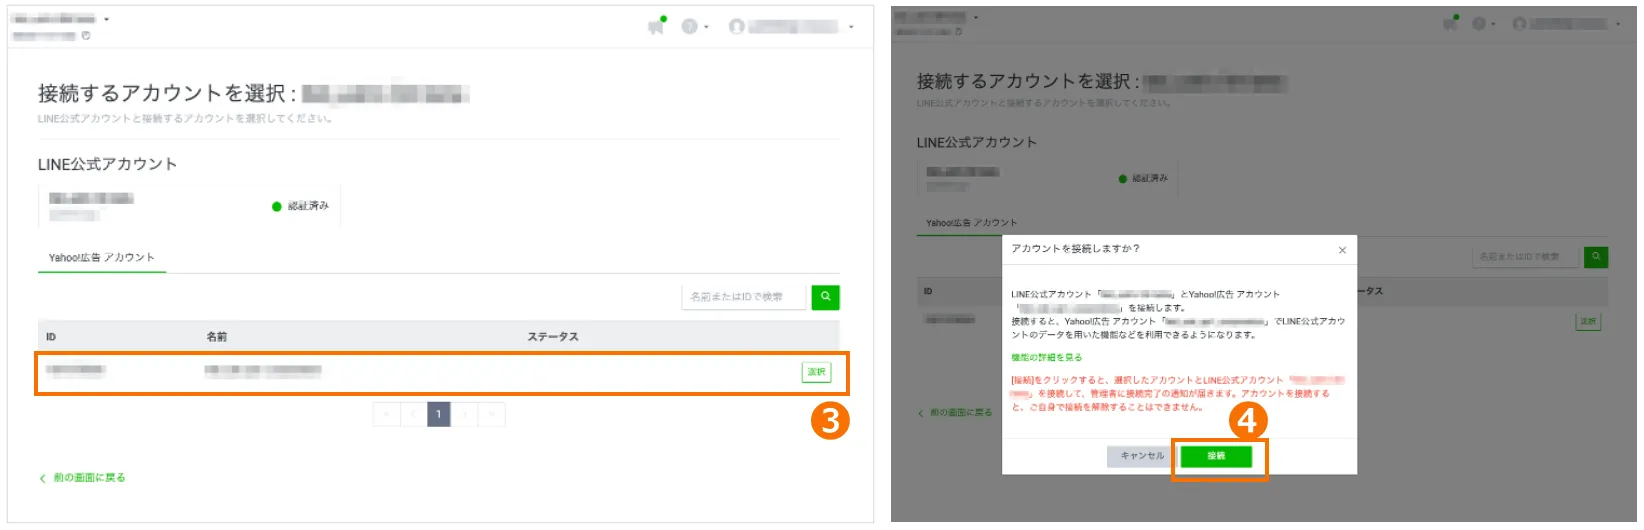Select the undimmed Yahoo!広告 アカウント tab

(101, 258)
